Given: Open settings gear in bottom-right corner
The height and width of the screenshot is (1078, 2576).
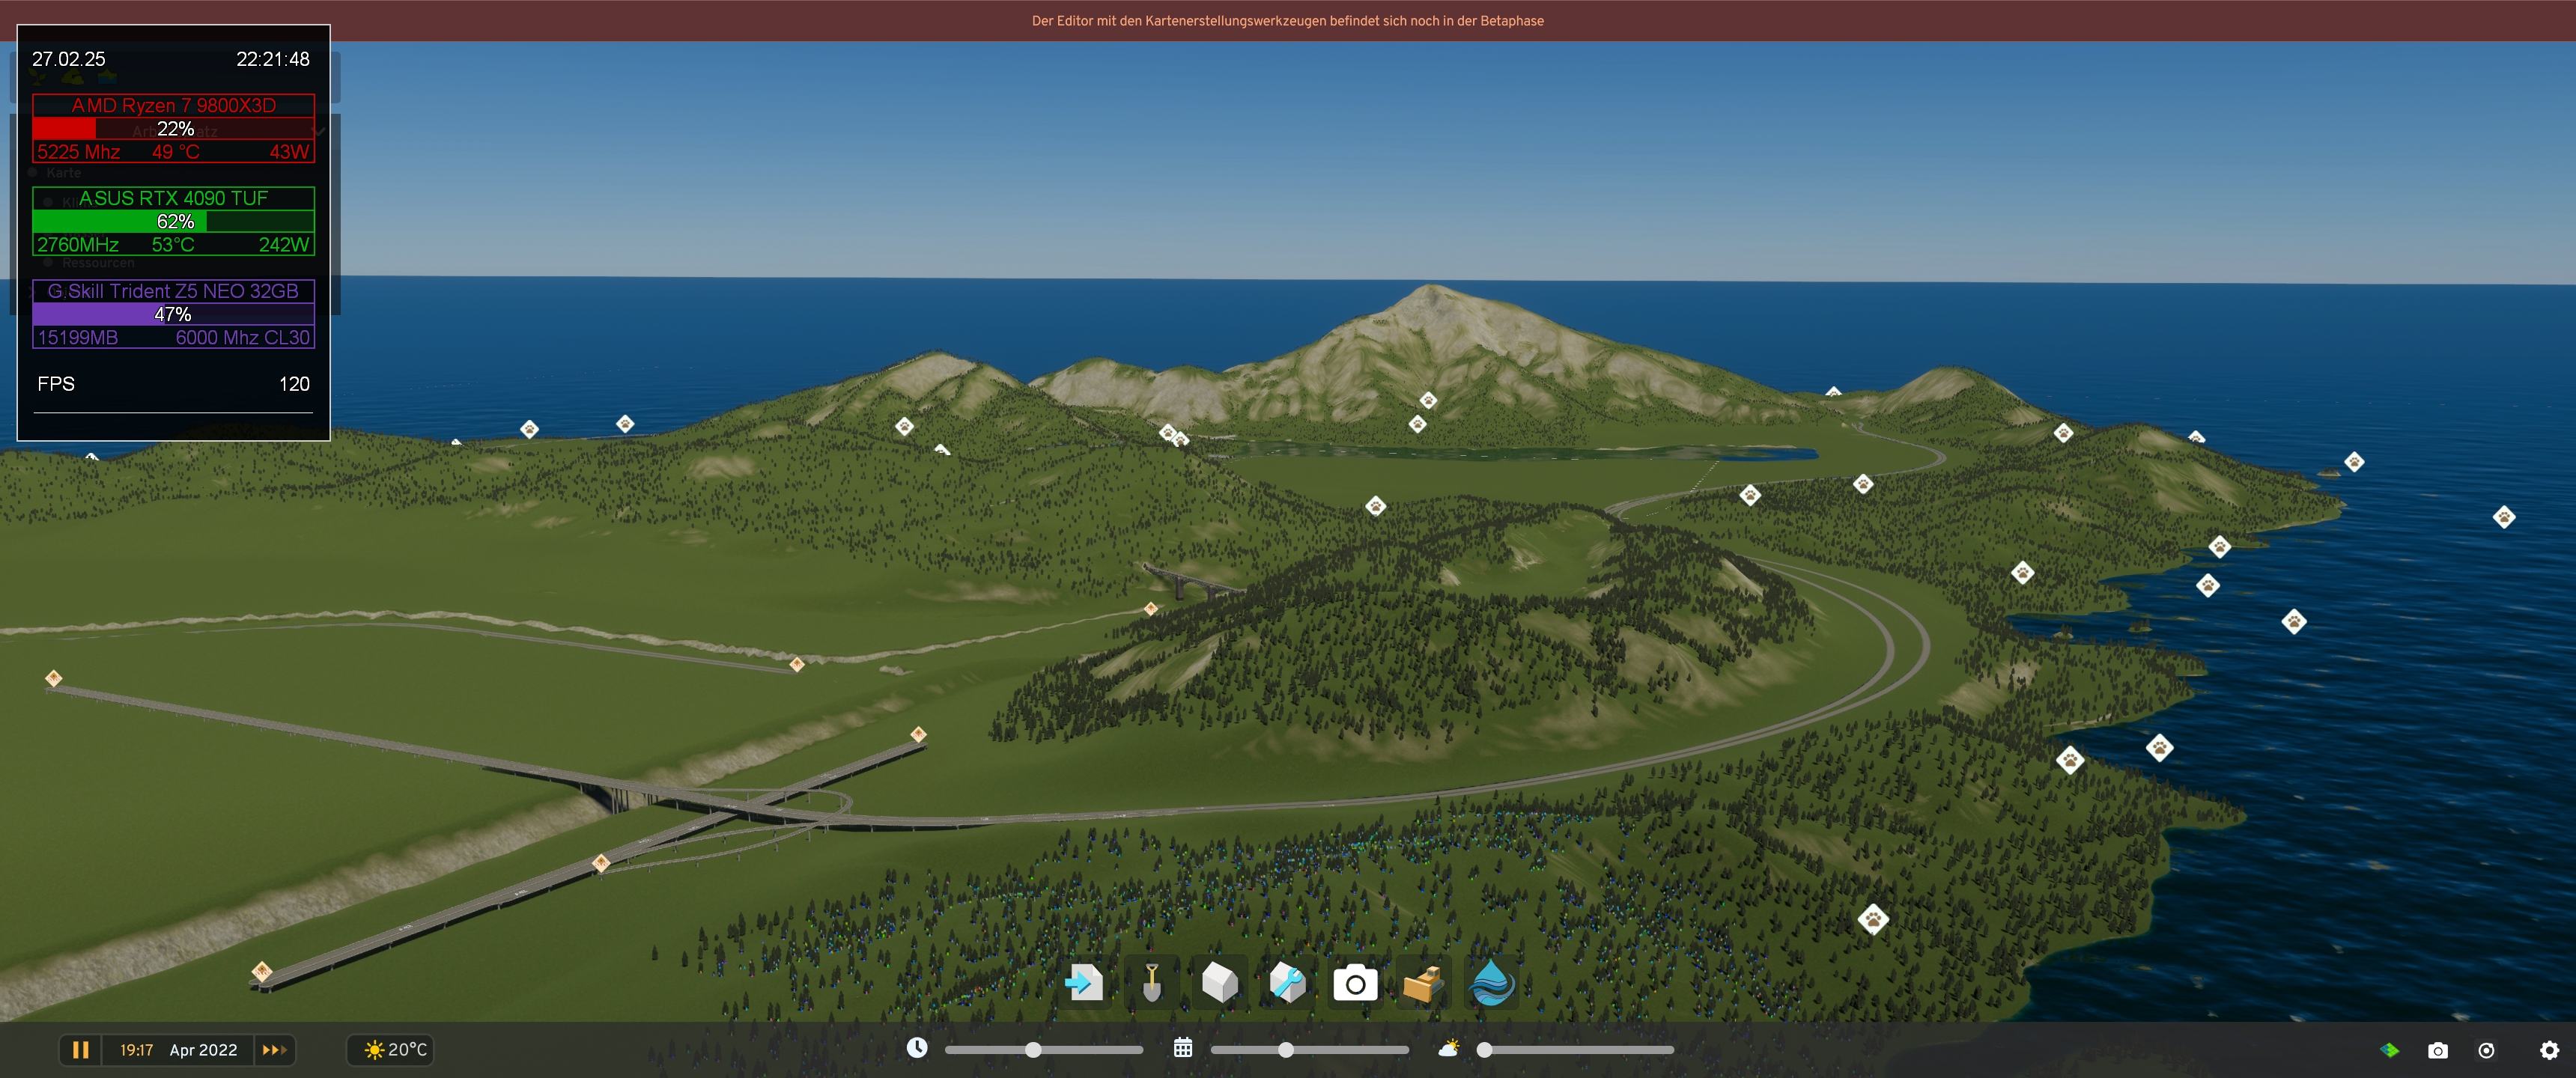Looking at the screenshot, I should [x=2549, y=1050].
